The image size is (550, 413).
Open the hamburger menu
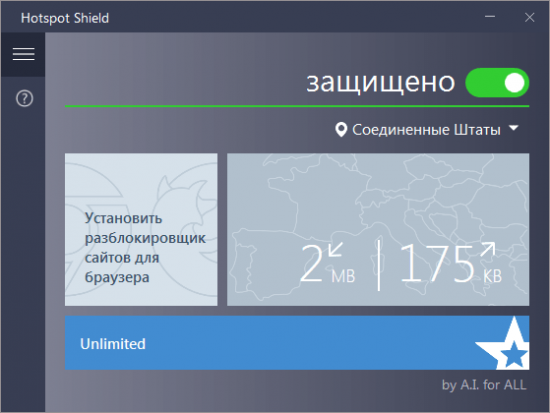point(24,54)
